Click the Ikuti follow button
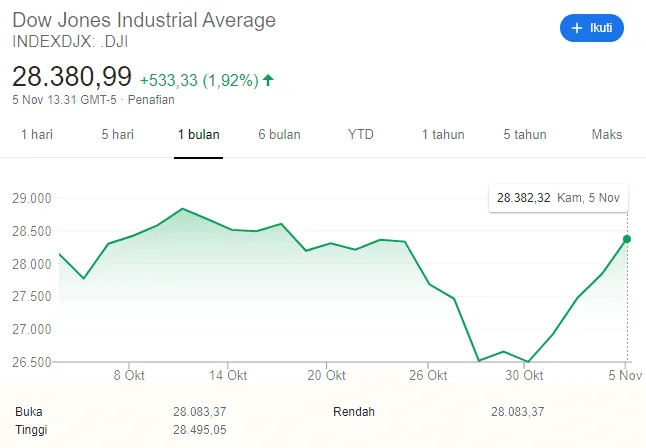The image size is (646, 448). click(x=591, y=28)
